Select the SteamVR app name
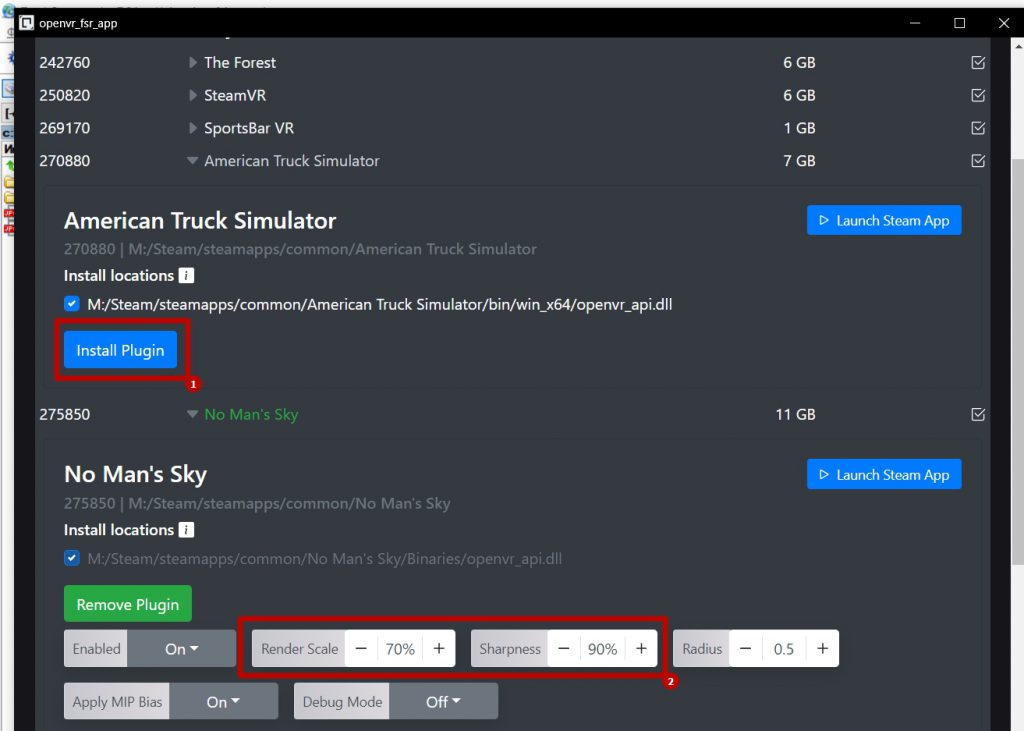1024x731 pixels. 235,95
